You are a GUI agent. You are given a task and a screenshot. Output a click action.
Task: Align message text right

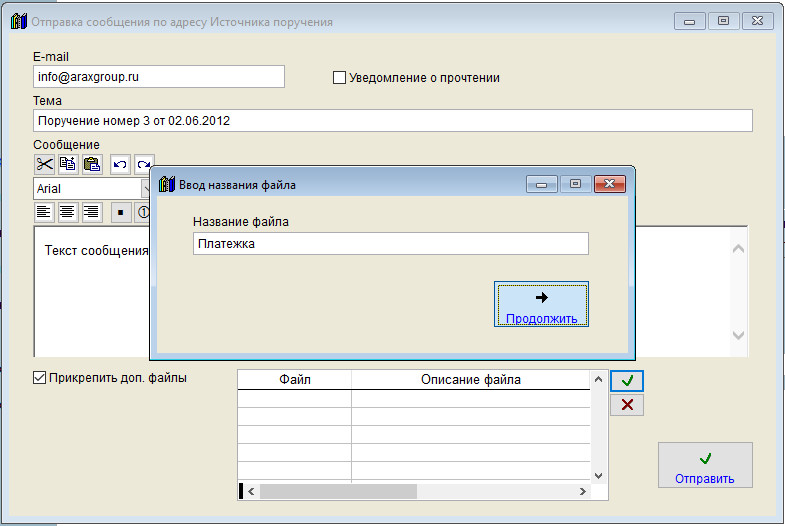(x=92, y=212)
